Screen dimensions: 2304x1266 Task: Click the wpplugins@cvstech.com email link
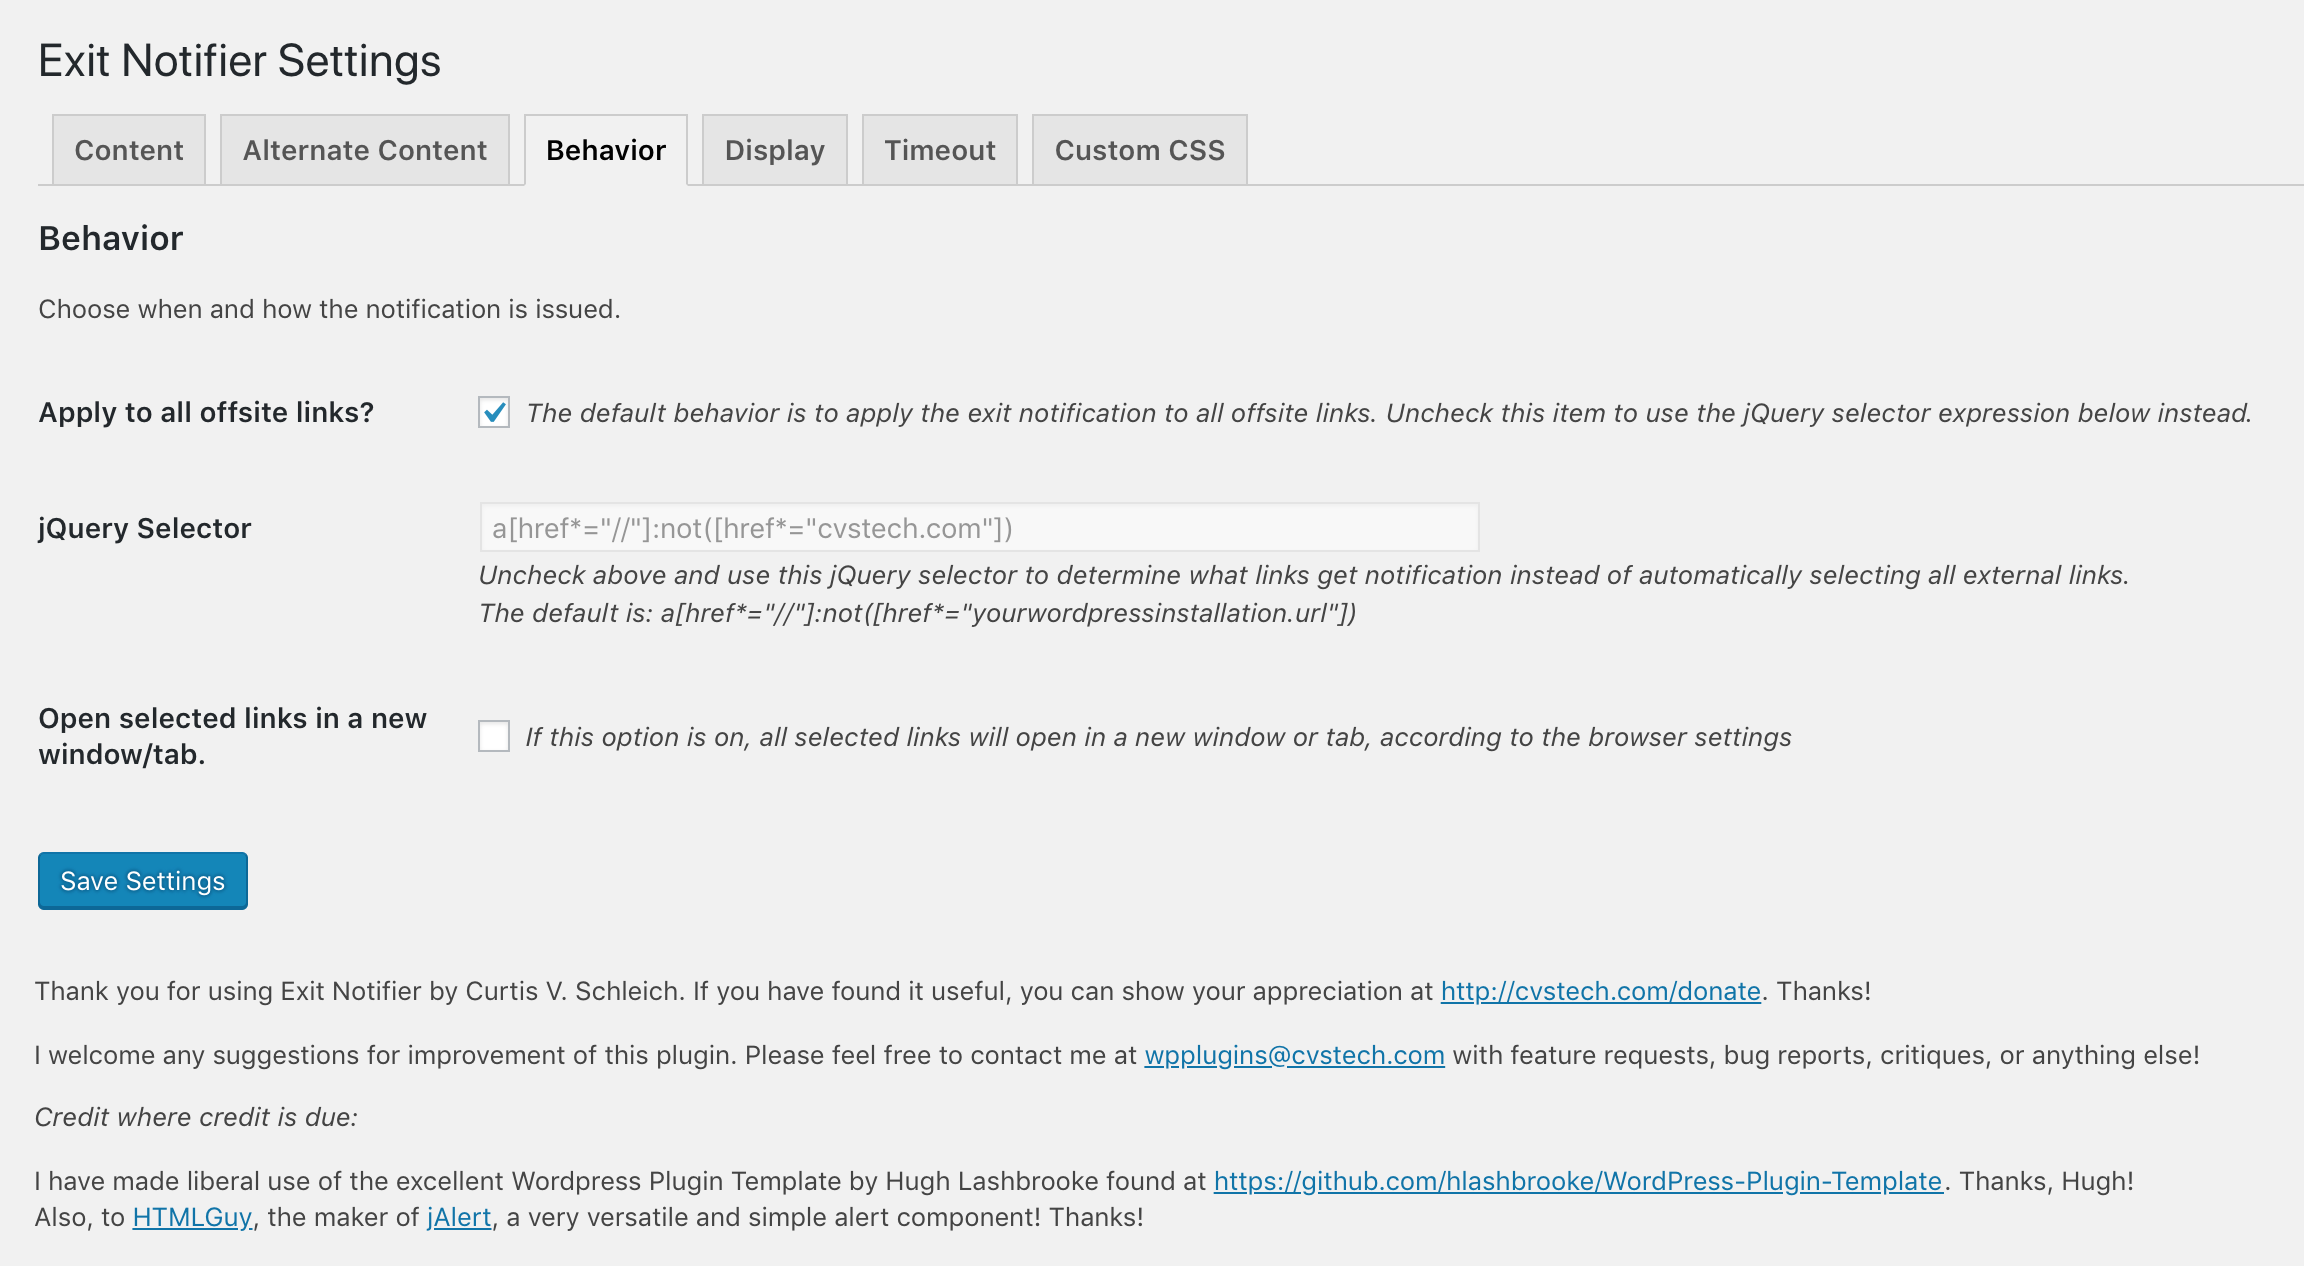pos(1294,1055)
